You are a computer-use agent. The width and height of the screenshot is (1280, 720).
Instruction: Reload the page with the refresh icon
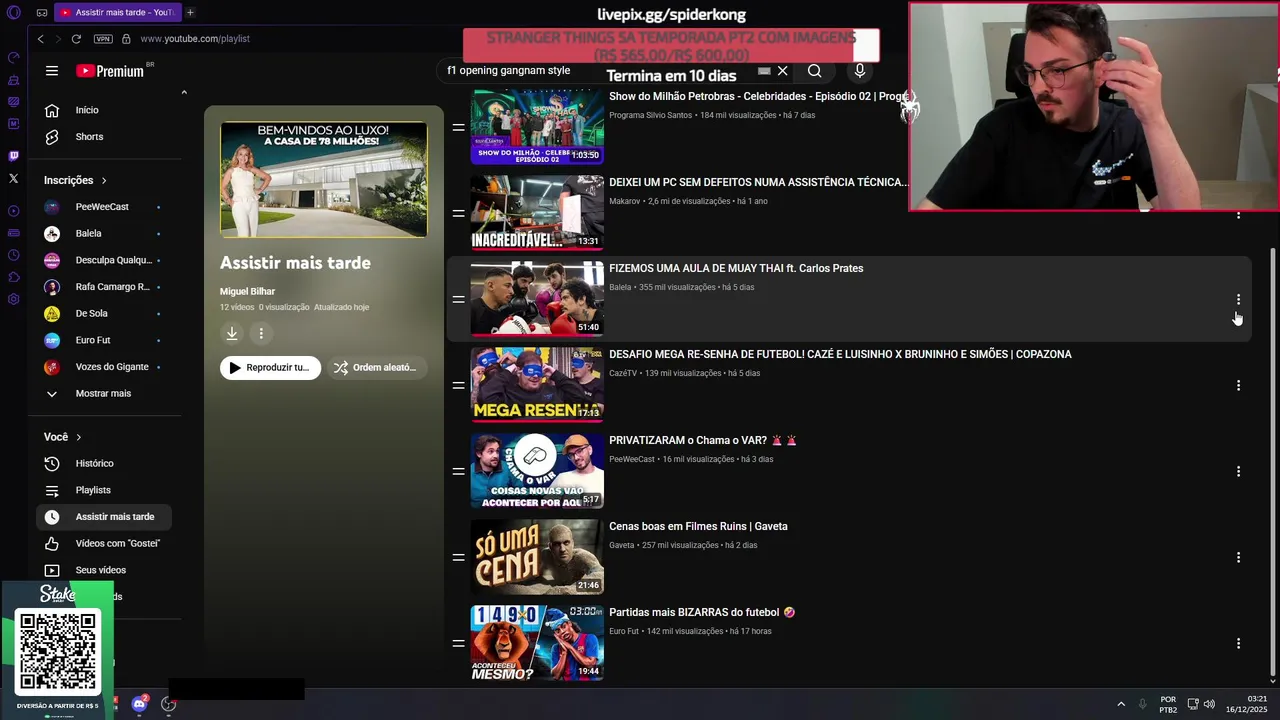76,39
